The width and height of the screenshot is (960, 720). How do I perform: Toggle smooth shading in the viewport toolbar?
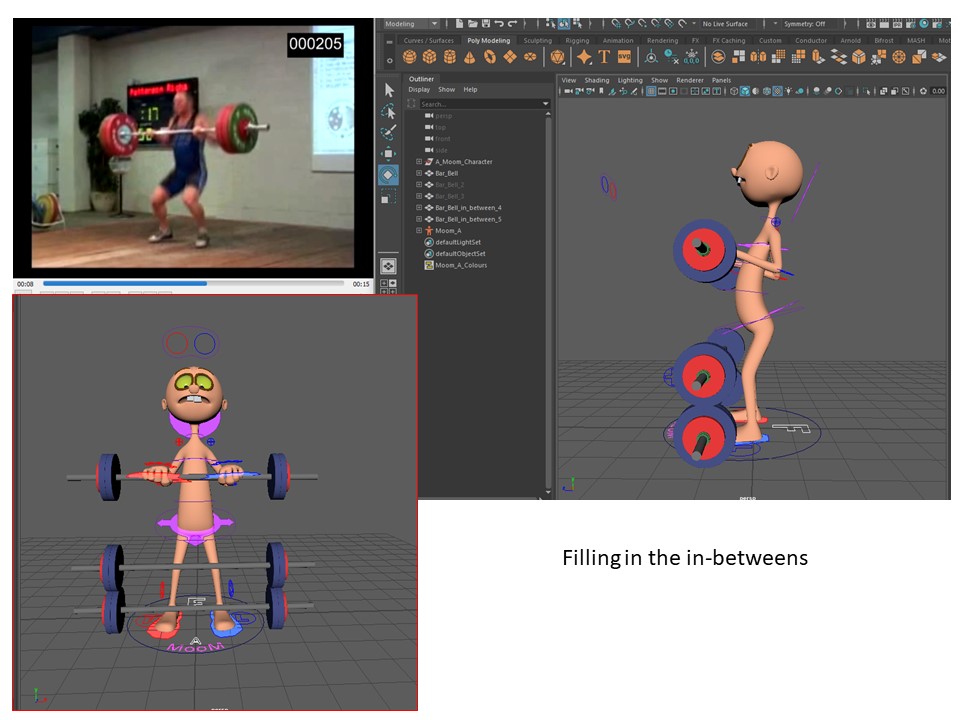[x=744, y=89]
